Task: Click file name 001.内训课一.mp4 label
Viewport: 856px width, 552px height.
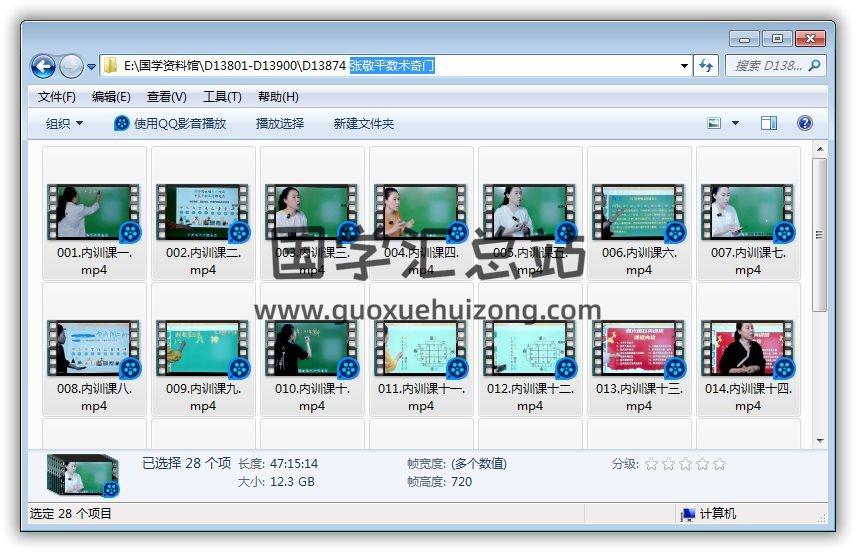Action: click(x=94, y=261)
